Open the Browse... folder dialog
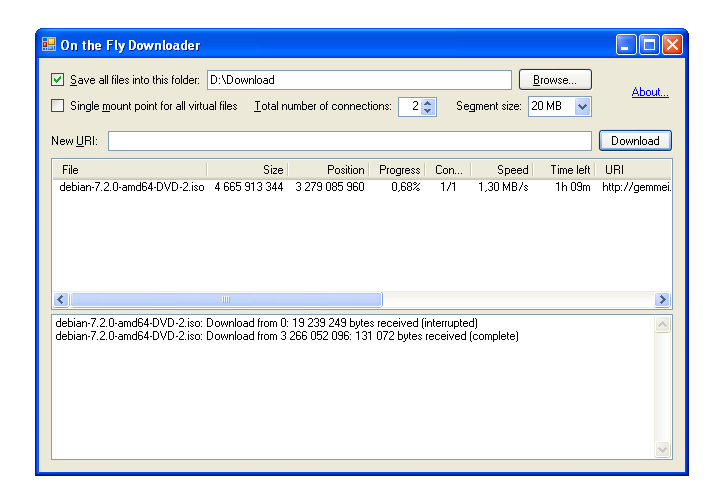 555,80
